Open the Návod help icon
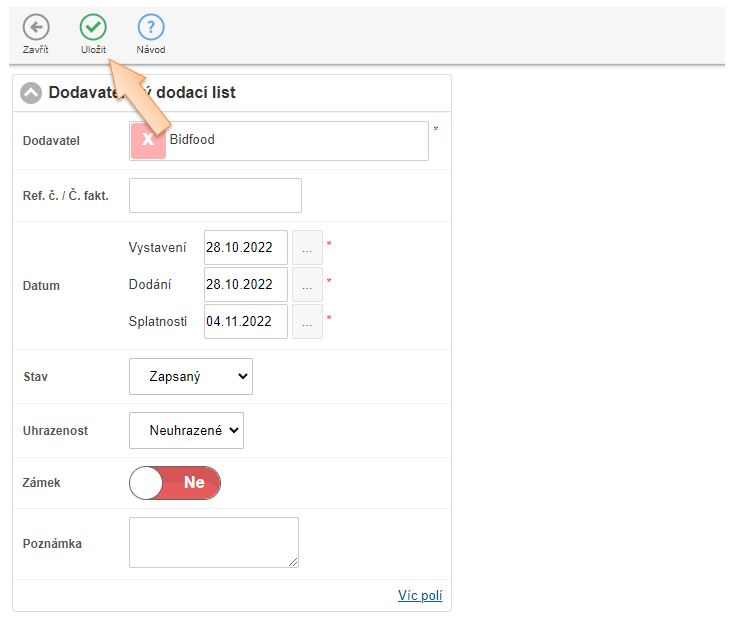 tap(151, 28)
